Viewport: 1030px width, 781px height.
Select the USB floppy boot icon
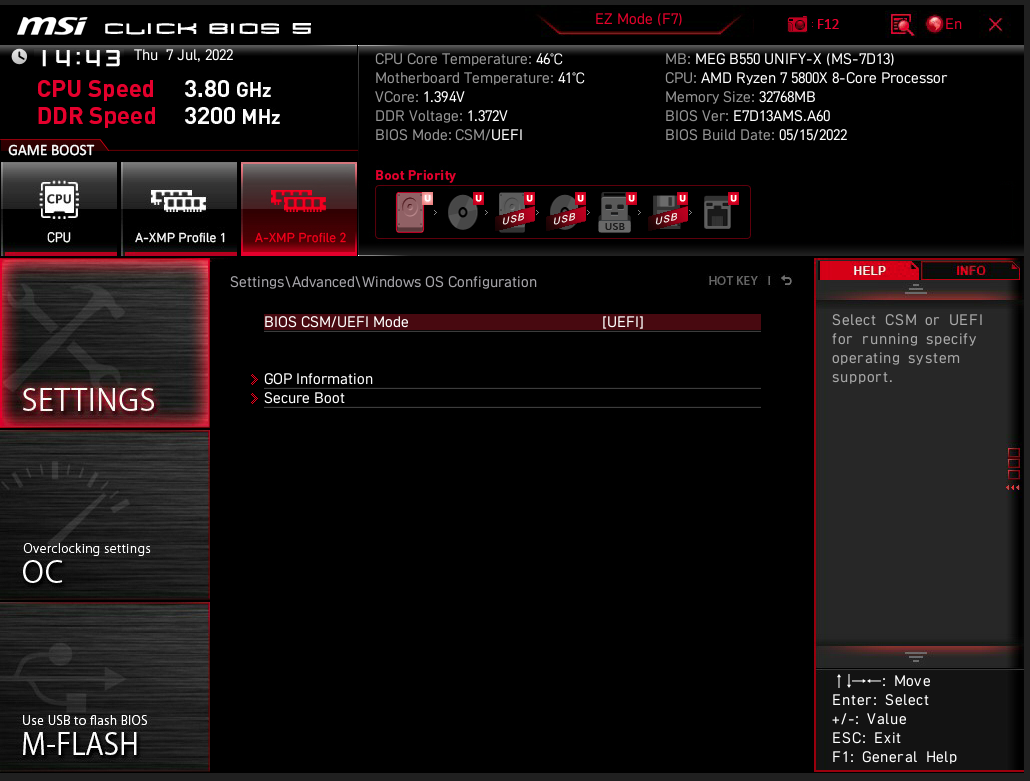click(x=669, y=212)
